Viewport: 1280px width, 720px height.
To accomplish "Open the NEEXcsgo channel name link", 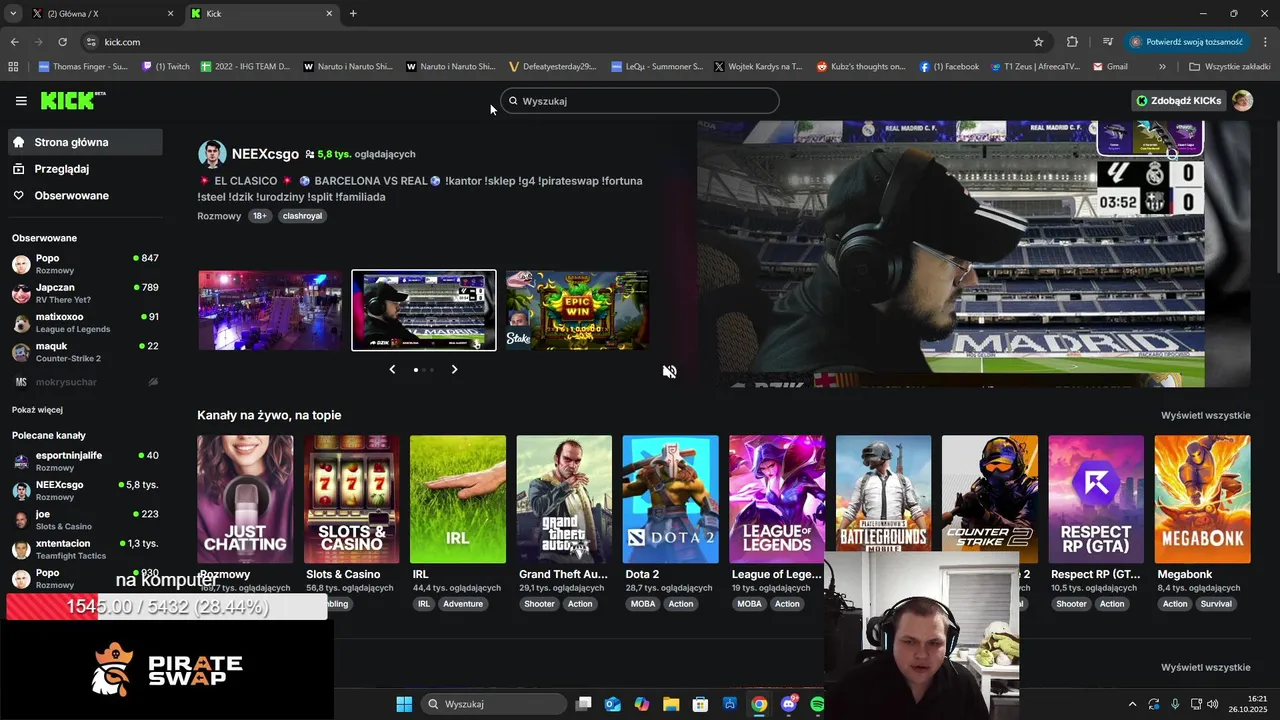I will point(265,154).
